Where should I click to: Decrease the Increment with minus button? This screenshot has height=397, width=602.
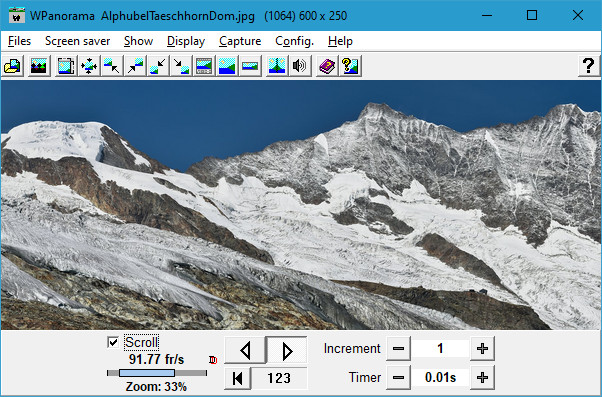(x=399, y=349)
